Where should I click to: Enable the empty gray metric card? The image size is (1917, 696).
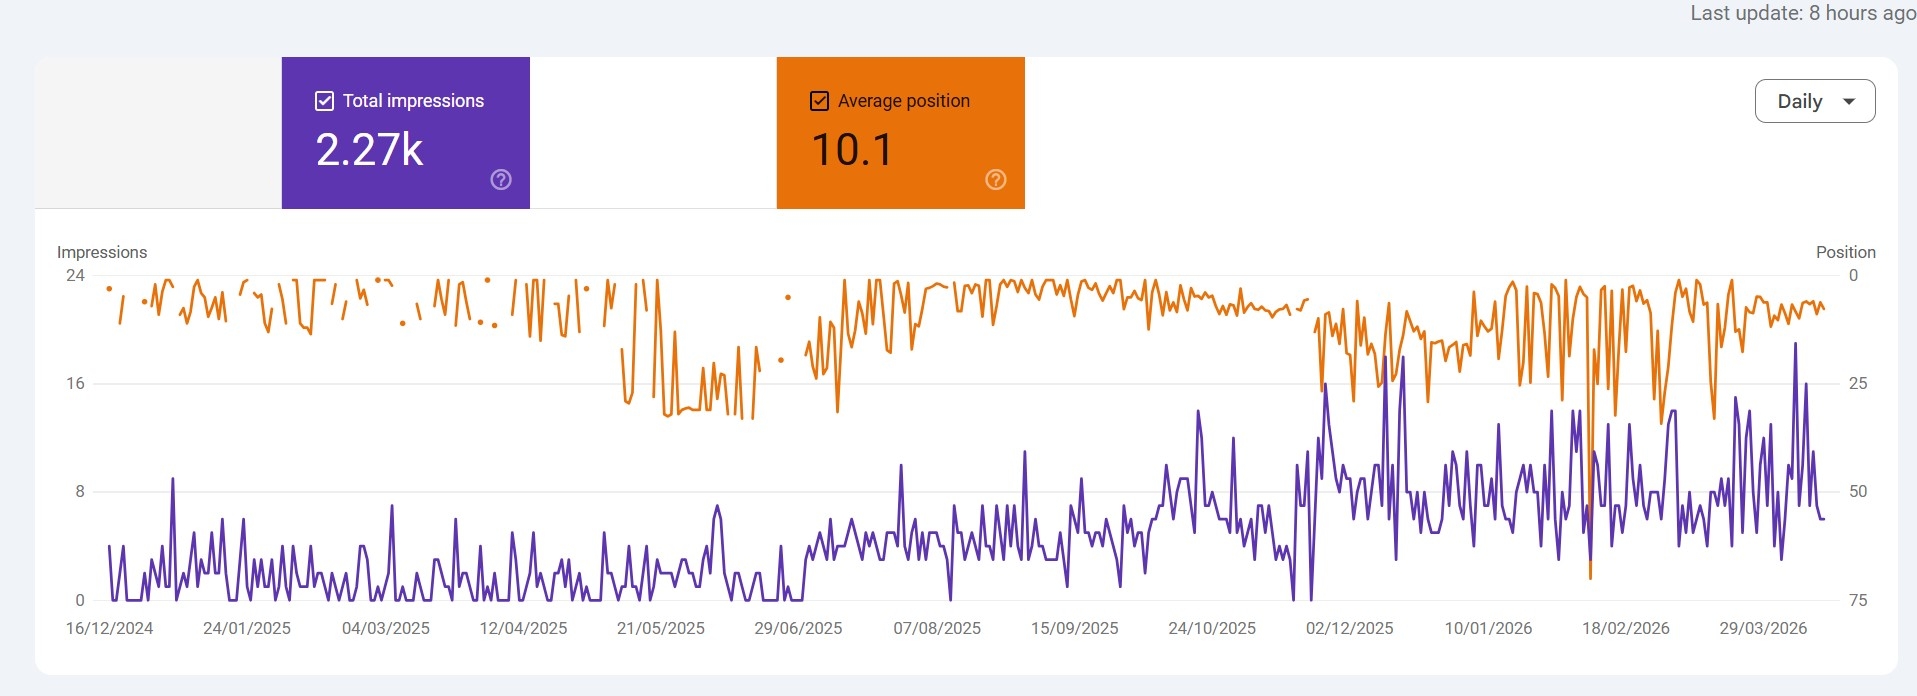(158, 133)
